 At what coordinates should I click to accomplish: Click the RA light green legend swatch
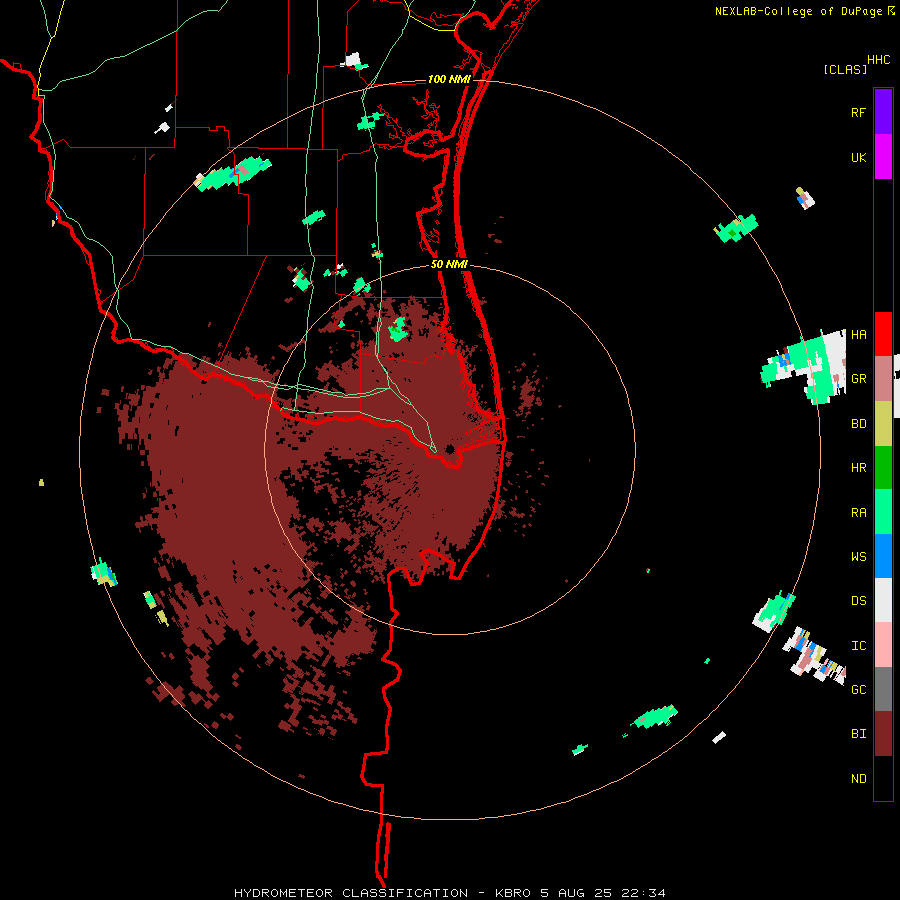click(883, 512)
